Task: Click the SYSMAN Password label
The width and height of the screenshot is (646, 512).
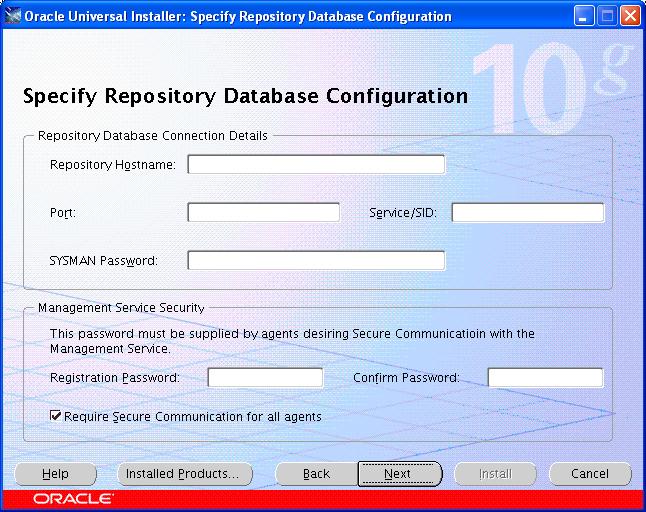Action: [103, 261]
